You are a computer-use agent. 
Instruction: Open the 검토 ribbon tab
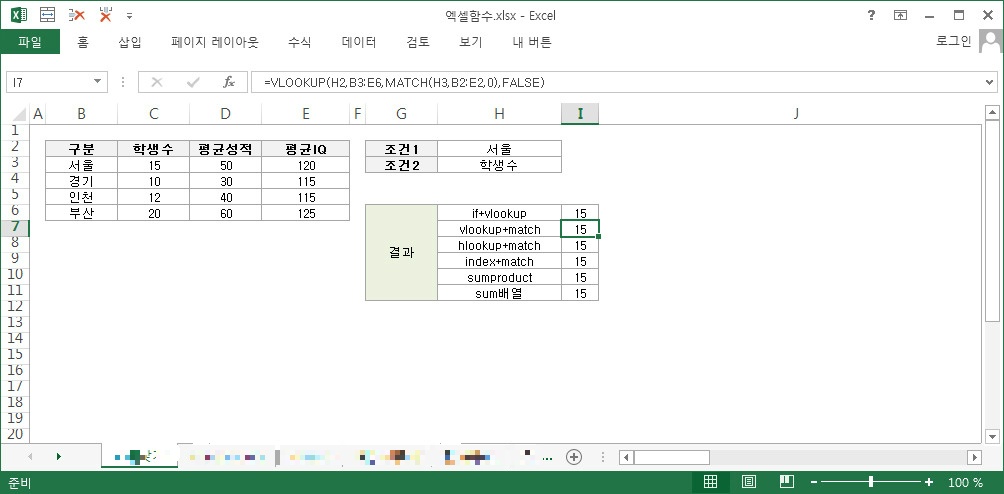[x=418, y=42]
